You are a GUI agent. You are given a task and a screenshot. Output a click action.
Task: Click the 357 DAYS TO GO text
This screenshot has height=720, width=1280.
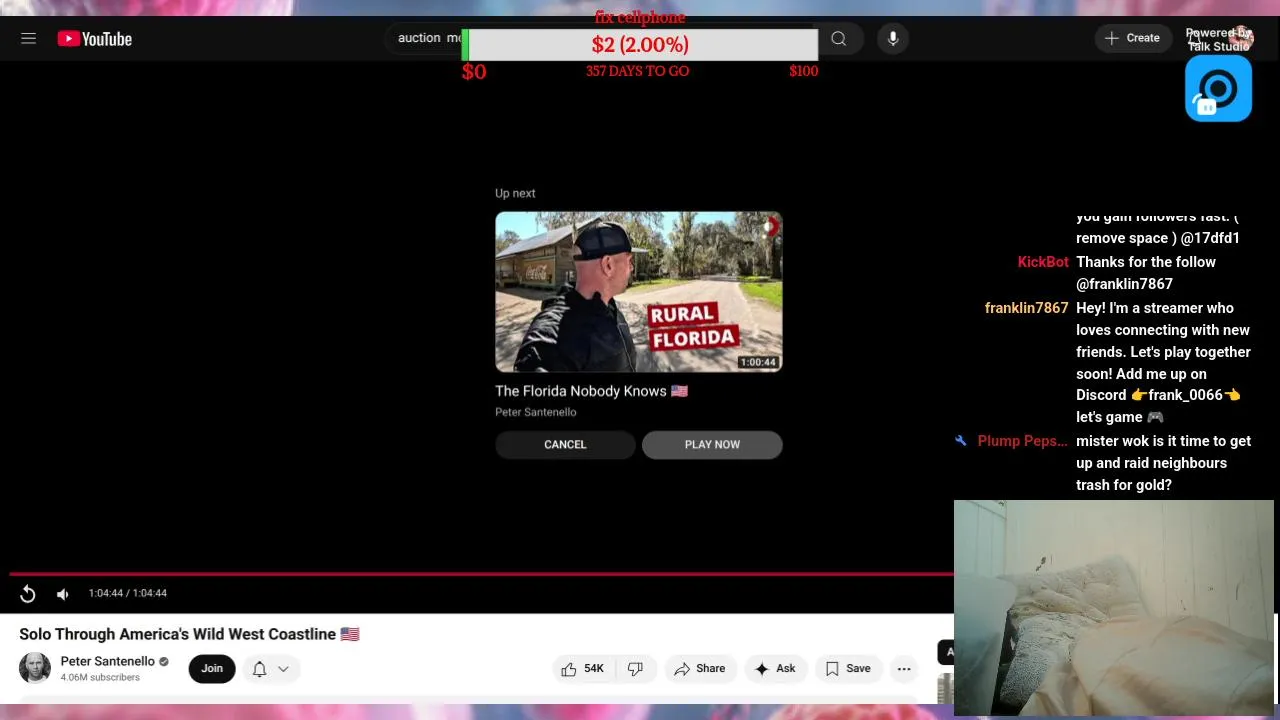pyautogui.click(x=637, y=71)
